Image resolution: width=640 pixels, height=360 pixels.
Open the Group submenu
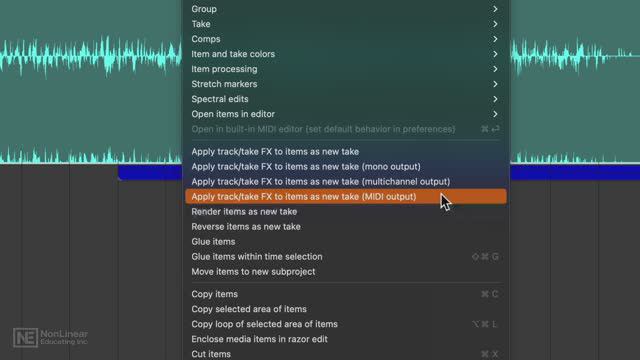tap(346, 9)
